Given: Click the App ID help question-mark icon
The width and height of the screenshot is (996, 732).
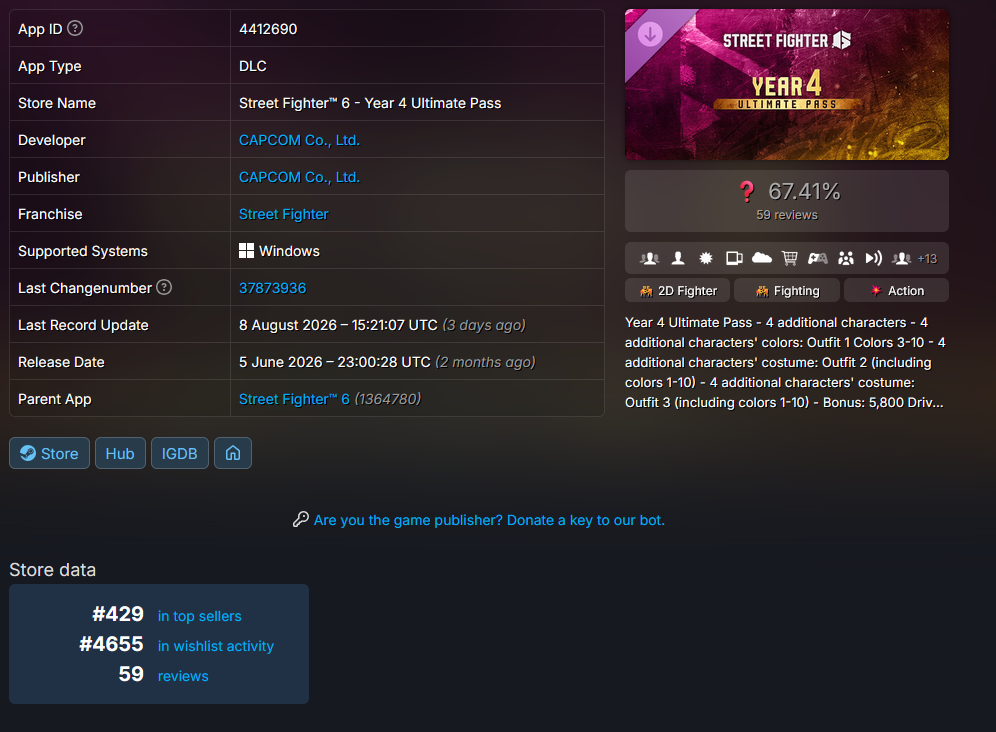Looking at the screenshot, I should (75, 28).
